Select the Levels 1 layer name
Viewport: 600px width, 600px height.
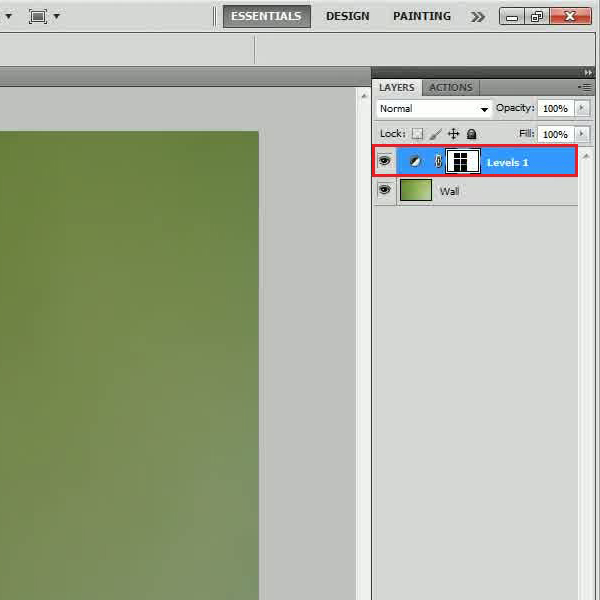(507, 163)
